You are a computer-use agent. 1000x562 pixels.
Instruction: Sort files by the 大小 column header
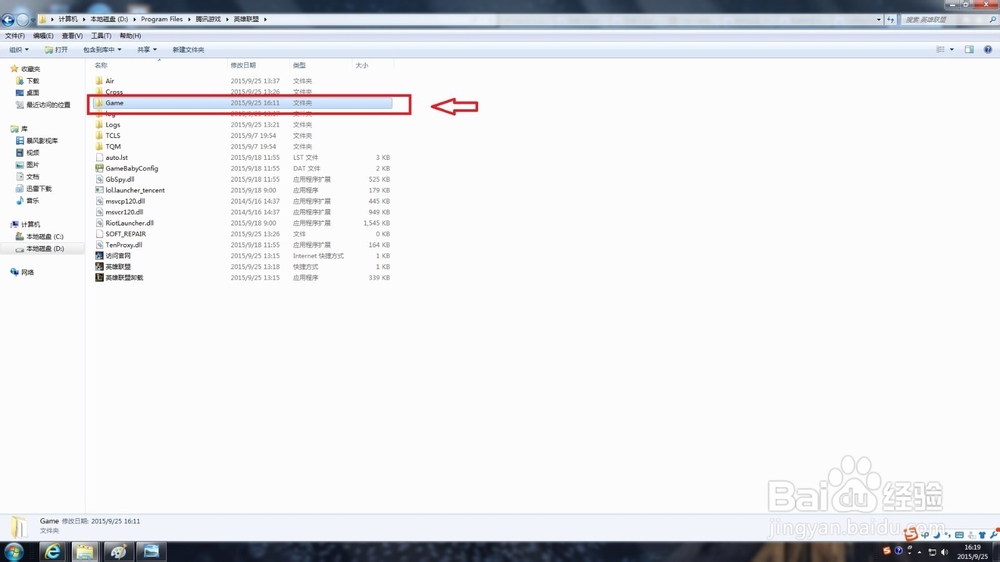(x=372, y=65)
